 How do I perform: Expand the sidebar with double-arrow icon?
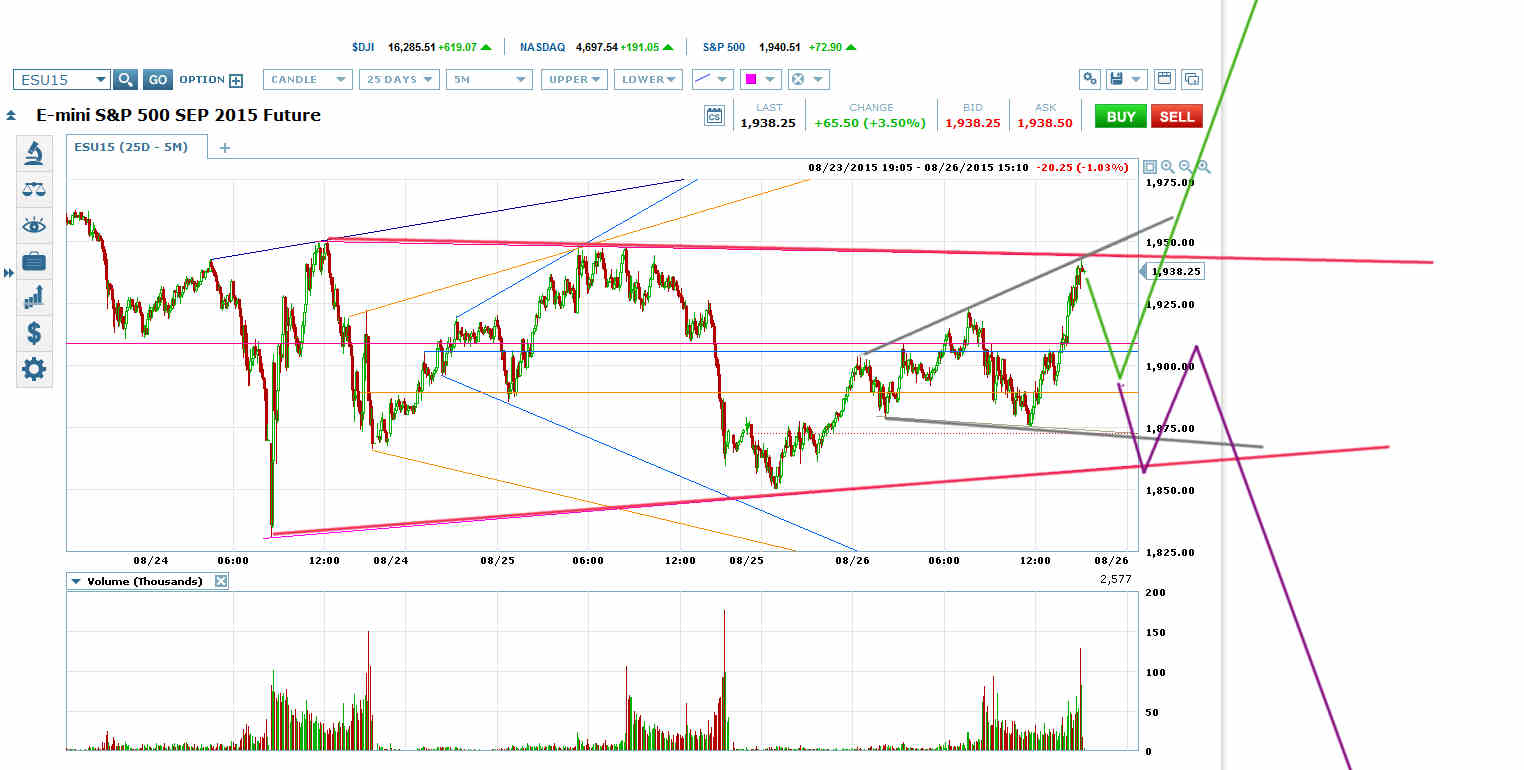[10, 272]
